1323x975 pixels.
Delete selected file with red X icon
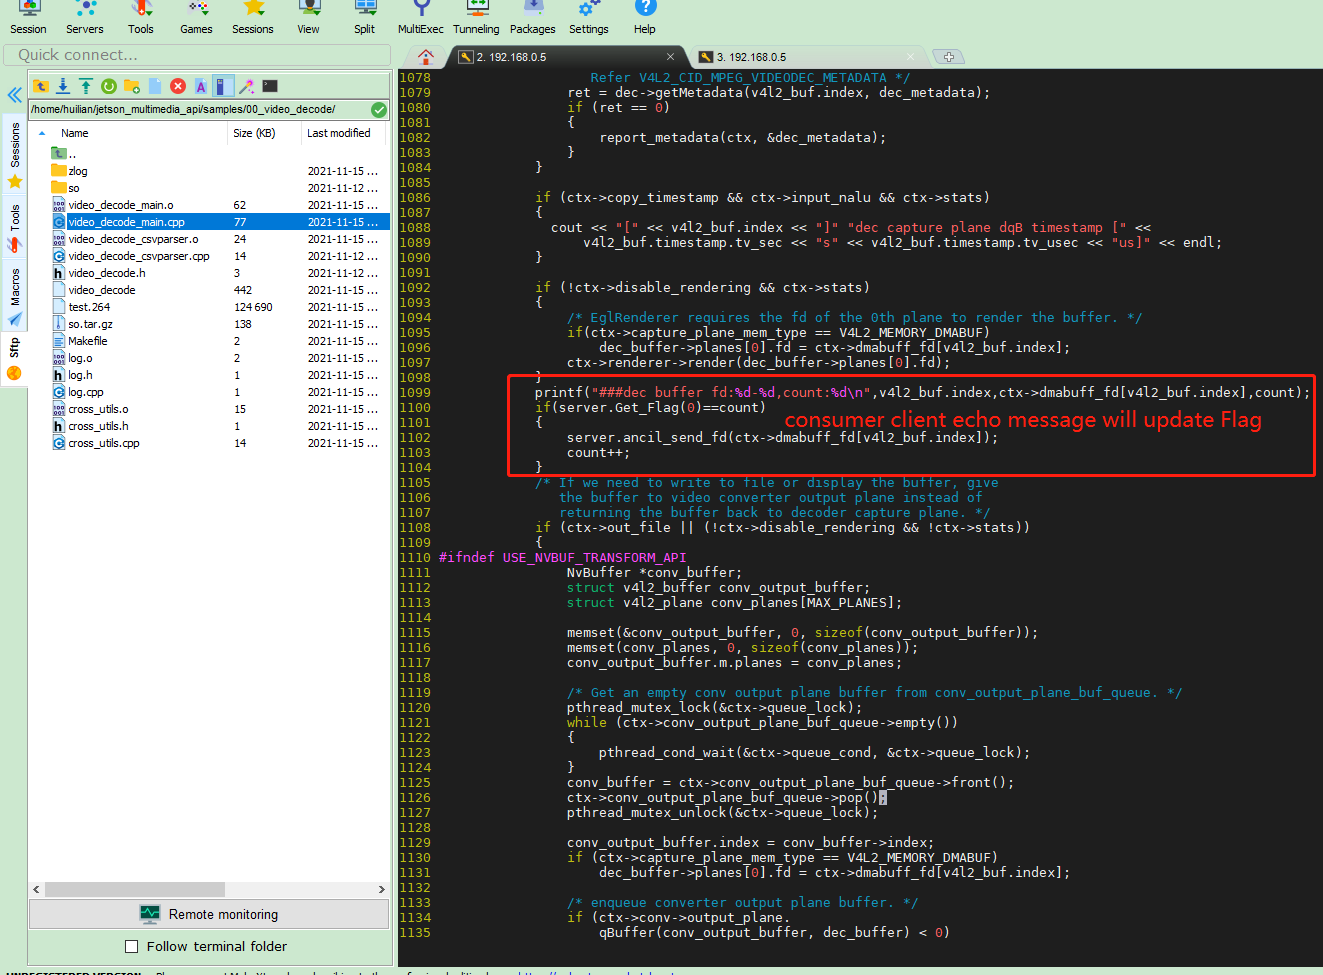point(178,86)
